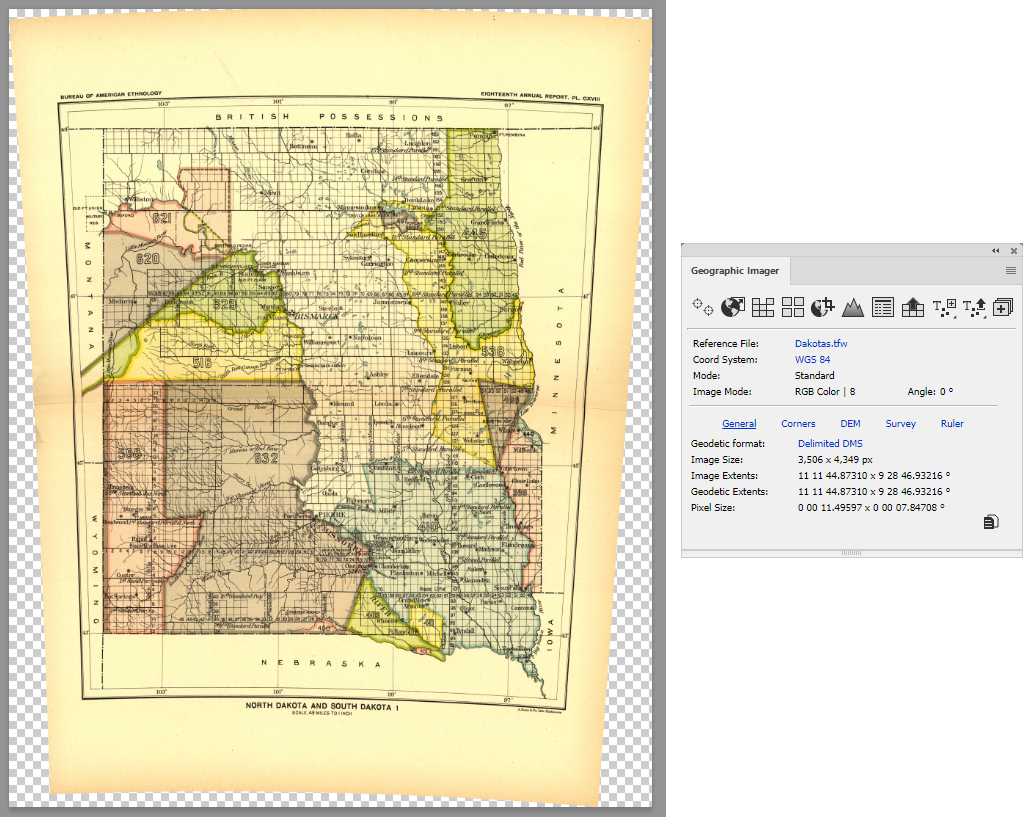Screen dimensions: 1035x817
Task: Open the Dakotas.tfw reference file link
Action: (821, 343)
